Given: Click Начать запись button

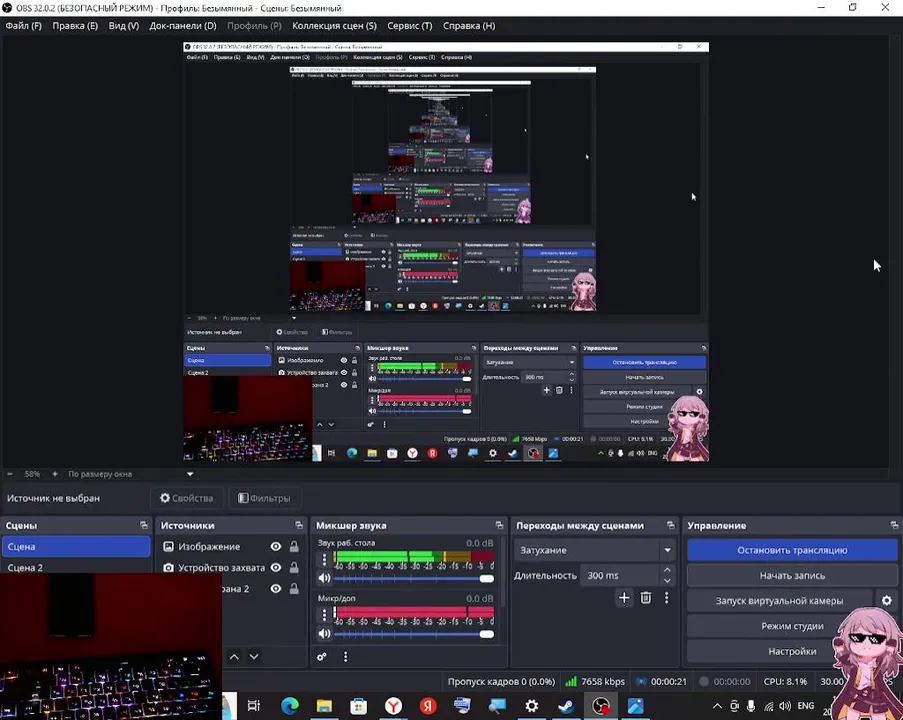Looking at the screenshot, I should 792,575.
